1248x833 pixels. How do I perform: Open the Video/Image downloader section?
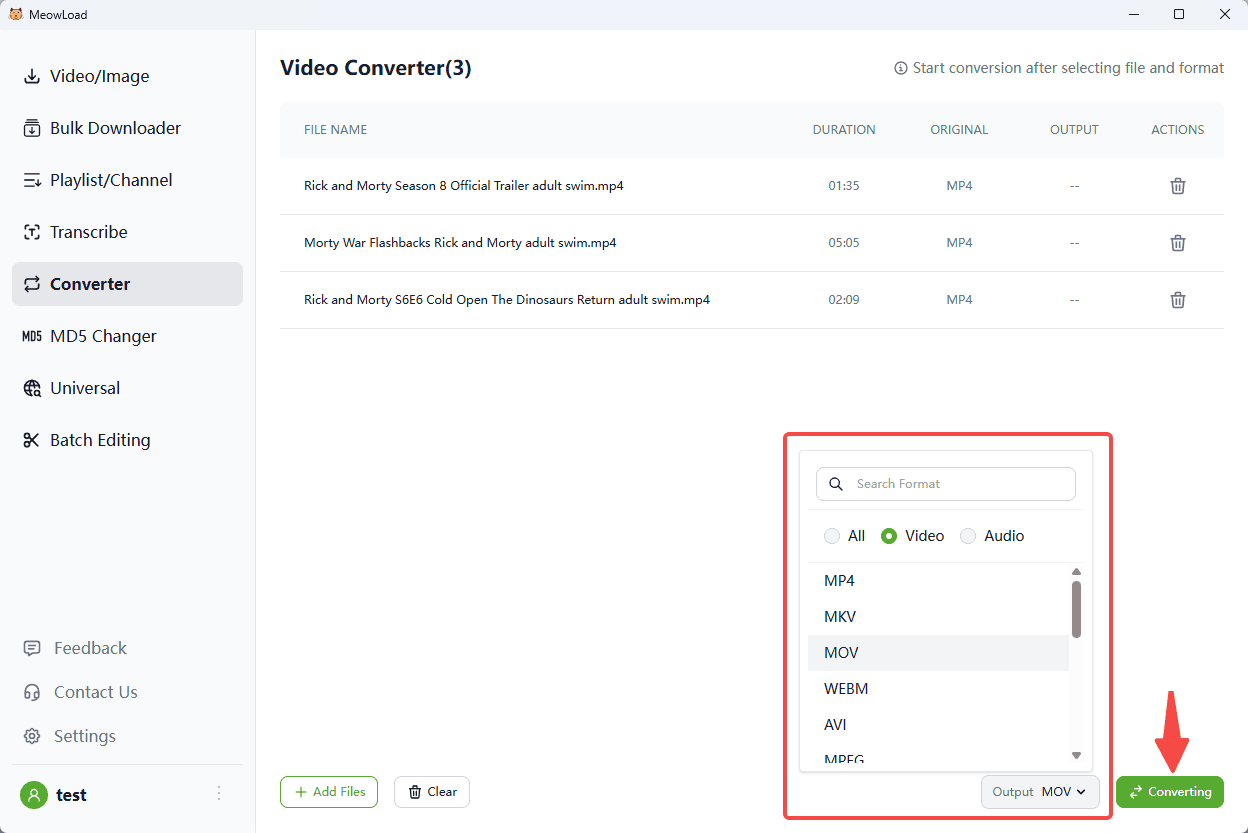(99, 76)
